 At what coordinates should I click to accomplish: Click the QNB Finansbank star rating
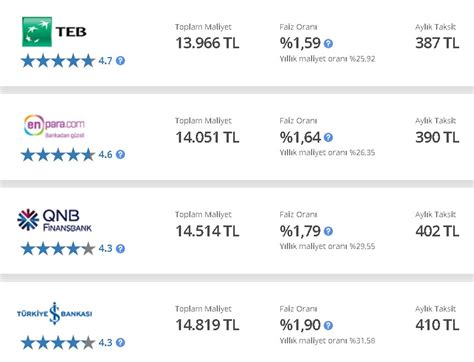tap(58, 249)
